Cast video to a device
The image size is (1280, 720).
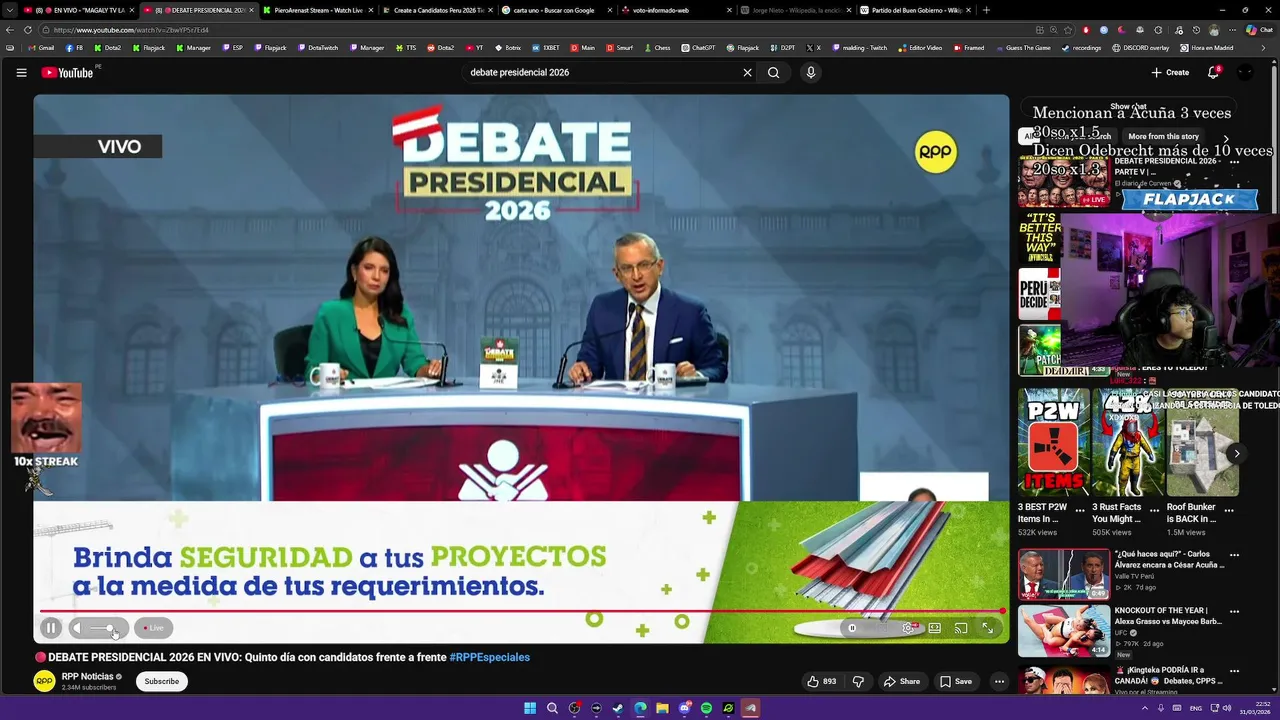pyautogui.click(x=961, y=628)
